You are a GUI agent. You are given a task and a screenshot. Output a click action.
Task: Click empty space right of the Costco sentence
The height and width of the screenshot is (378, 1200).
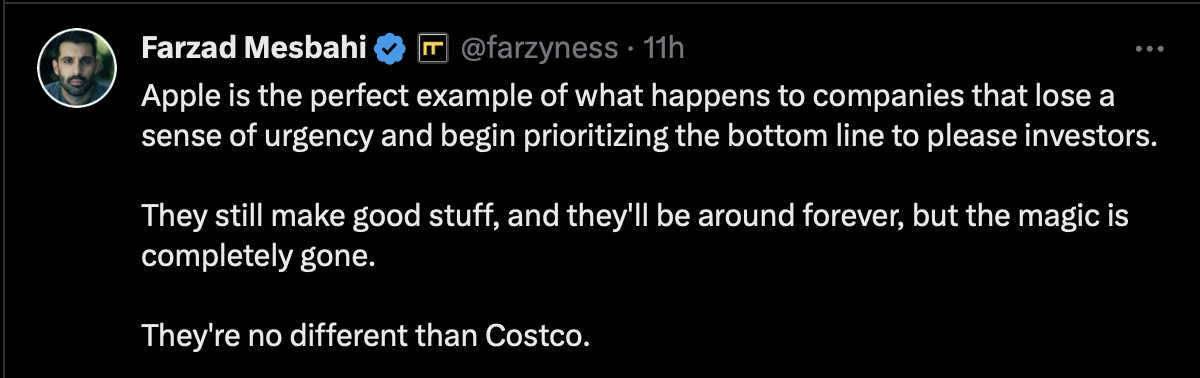click(x=880, y=332)
